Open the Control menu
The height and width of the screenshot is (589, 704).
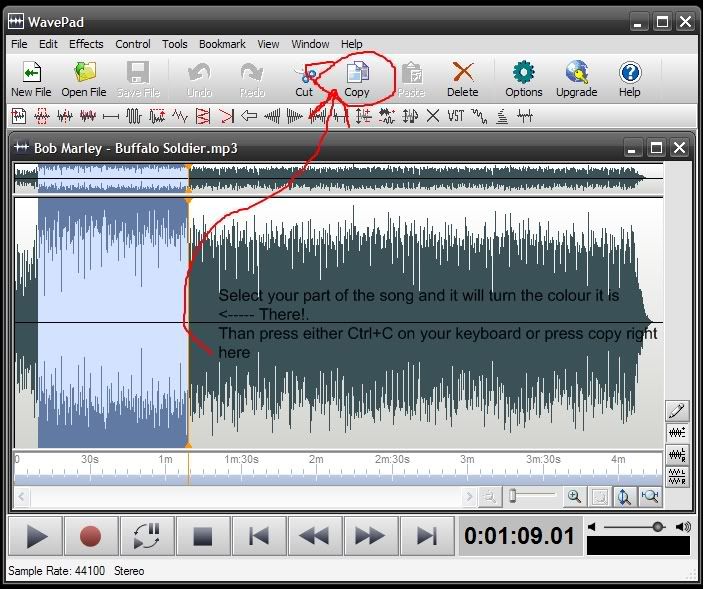point(133,44)
